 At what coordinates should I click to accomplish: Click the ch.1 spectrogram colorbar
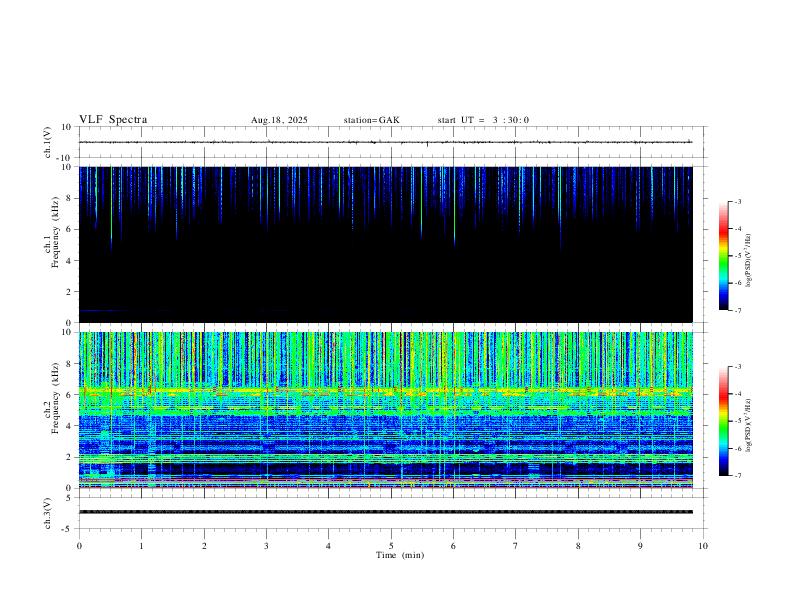(723, 256)
